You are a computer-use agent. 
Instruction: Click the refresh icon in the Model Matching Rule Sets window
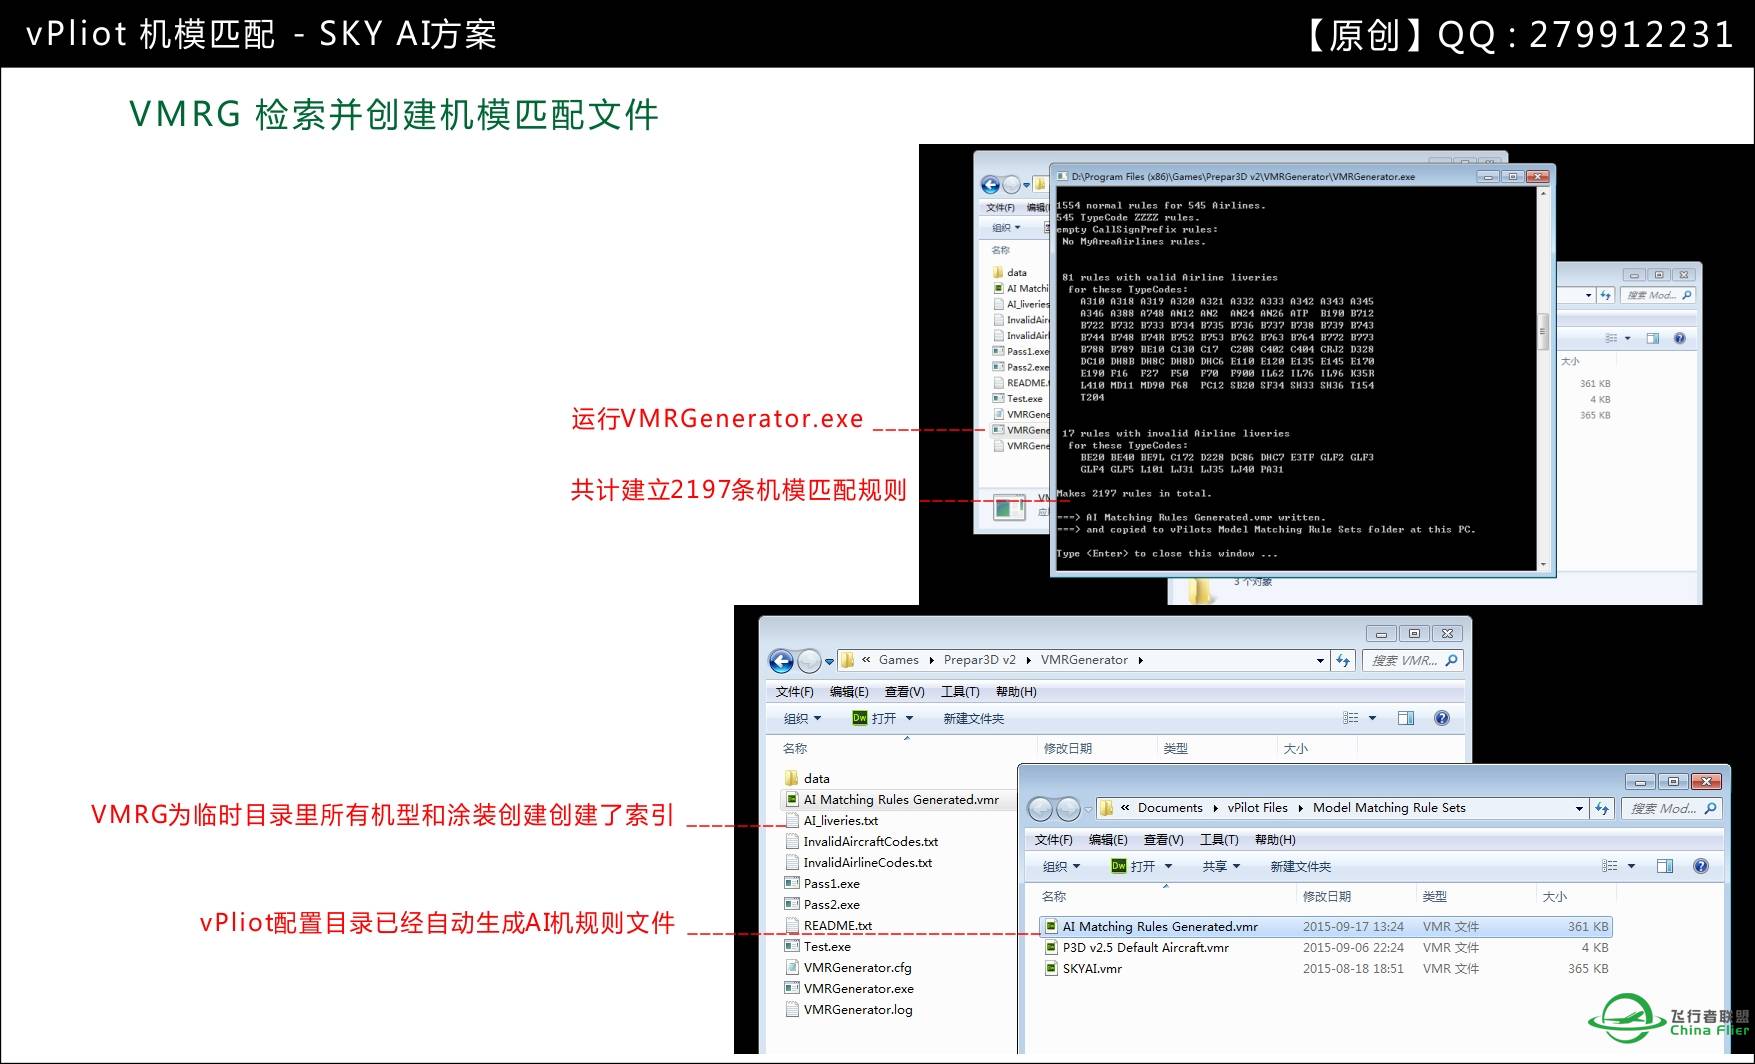tap(1602, 808)
